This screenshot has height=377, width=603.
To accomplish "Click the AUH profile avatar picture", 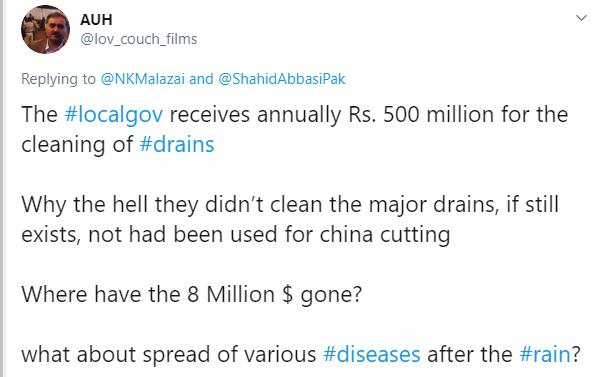I will pyautogui.click(x=45, y=30).
